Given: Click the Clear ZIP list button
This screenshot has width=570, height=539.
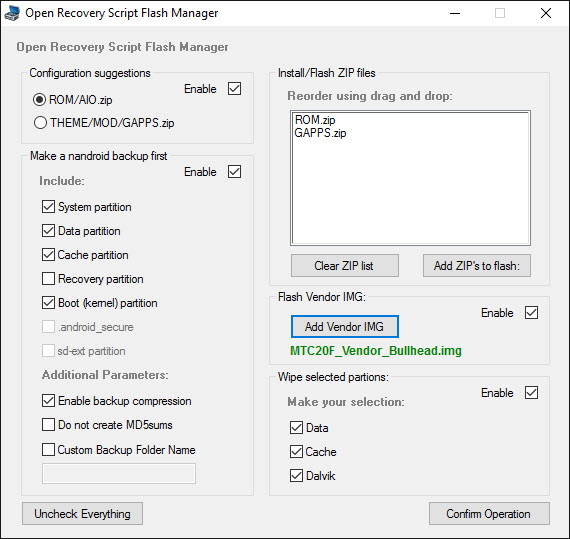Looking at the screenshot, I should pyautogui.click(x=345, y=266).
